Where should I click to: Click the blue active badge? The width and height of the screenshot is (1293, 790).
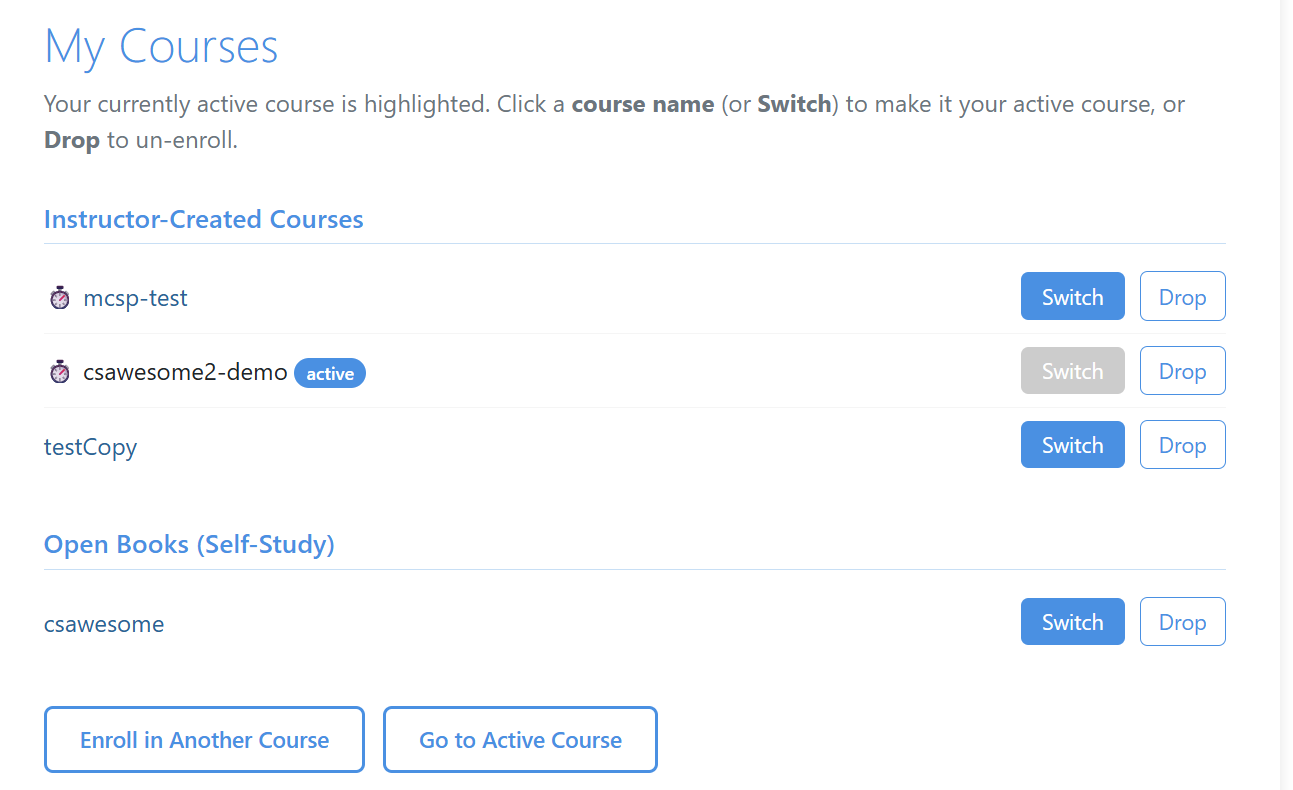[x=330, y=373]
